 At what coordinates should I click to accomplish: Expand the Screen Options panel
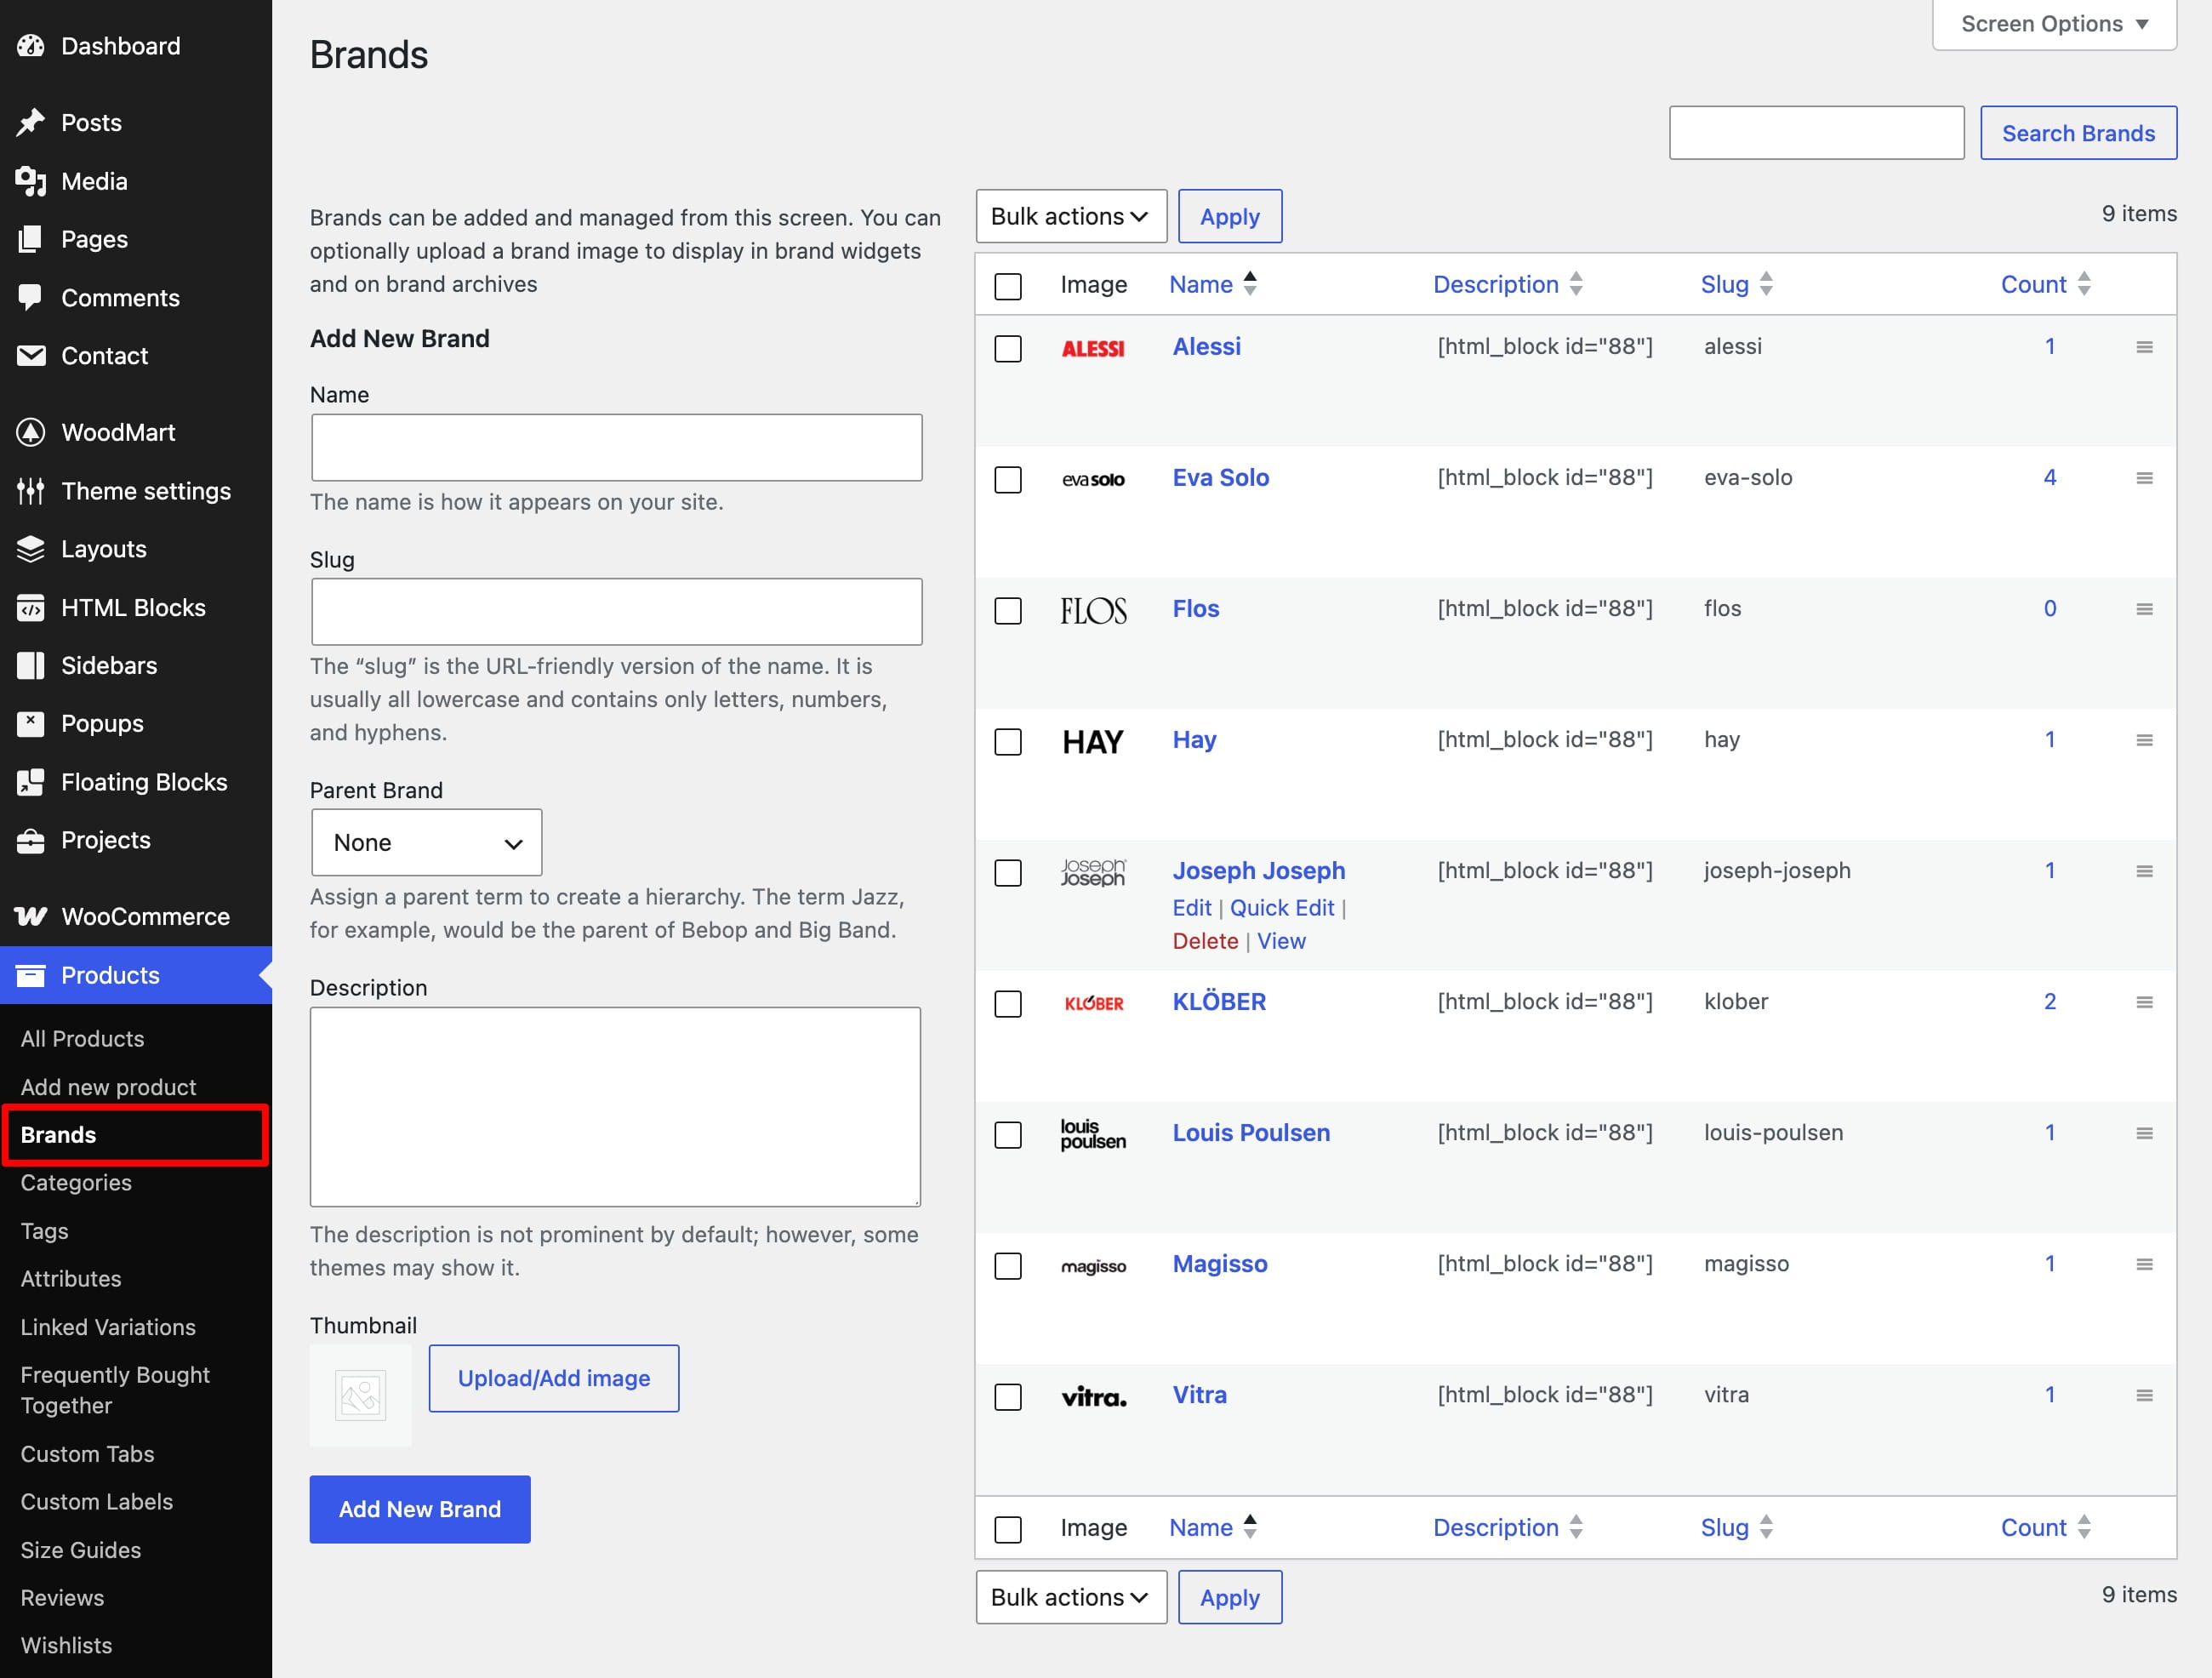[x=2054, y=24]
